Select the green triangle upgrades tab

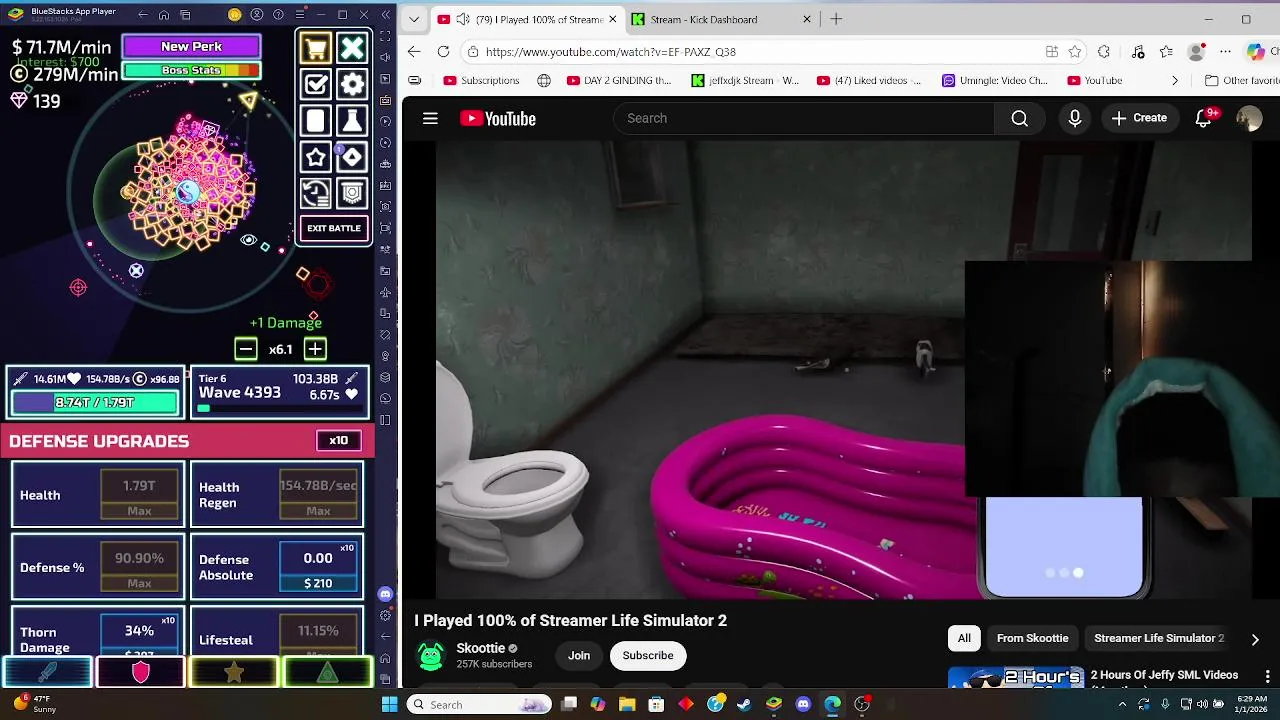point(328,673)
